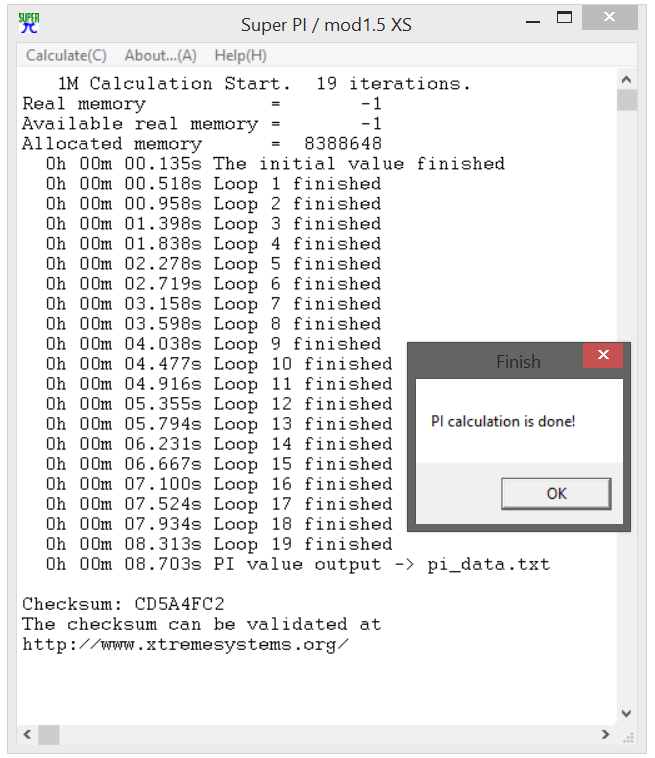
Task: Click the vertical scrollbar thumb
Action: tap(626, 101)
